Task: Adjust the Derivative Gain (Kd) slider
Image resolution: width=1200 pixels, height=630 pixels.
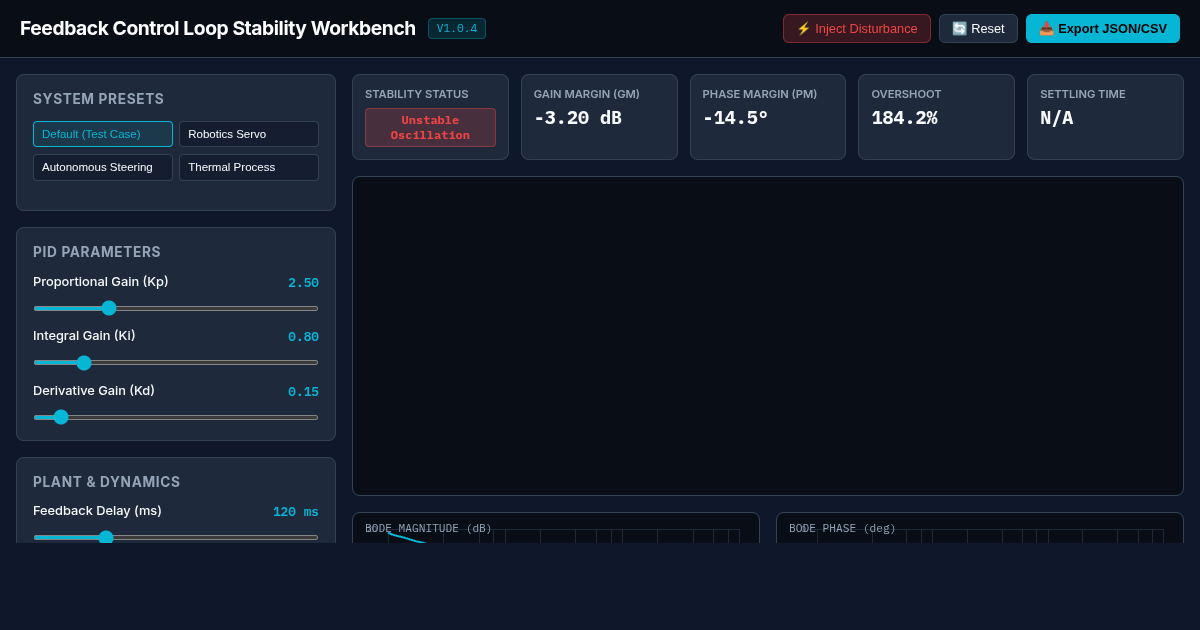Action: coord(176,417)
